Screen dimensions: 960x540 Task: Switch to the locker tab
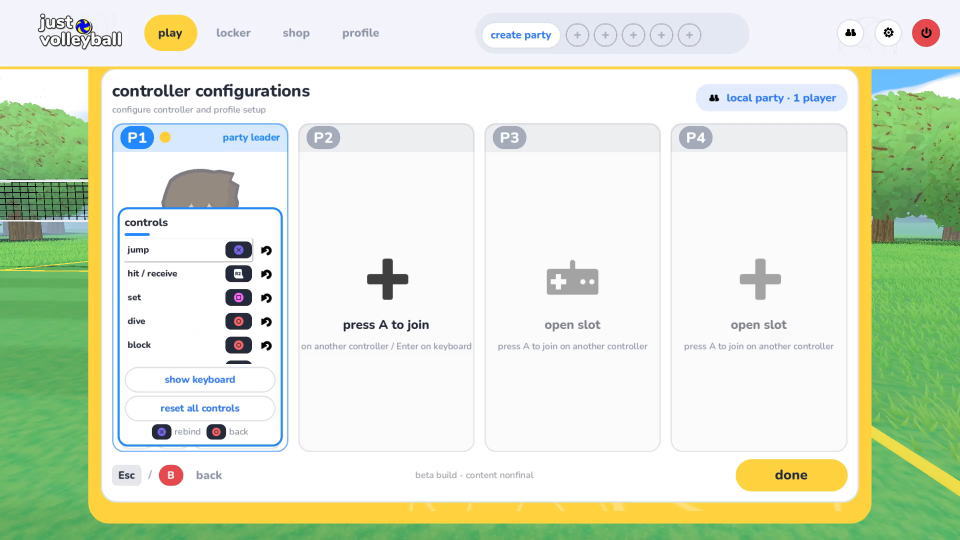point(233,33)
